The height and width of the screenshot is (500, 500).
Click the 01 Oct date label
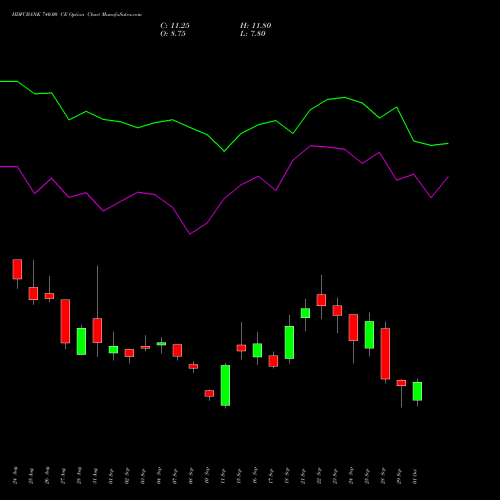[x=415, y=476]
